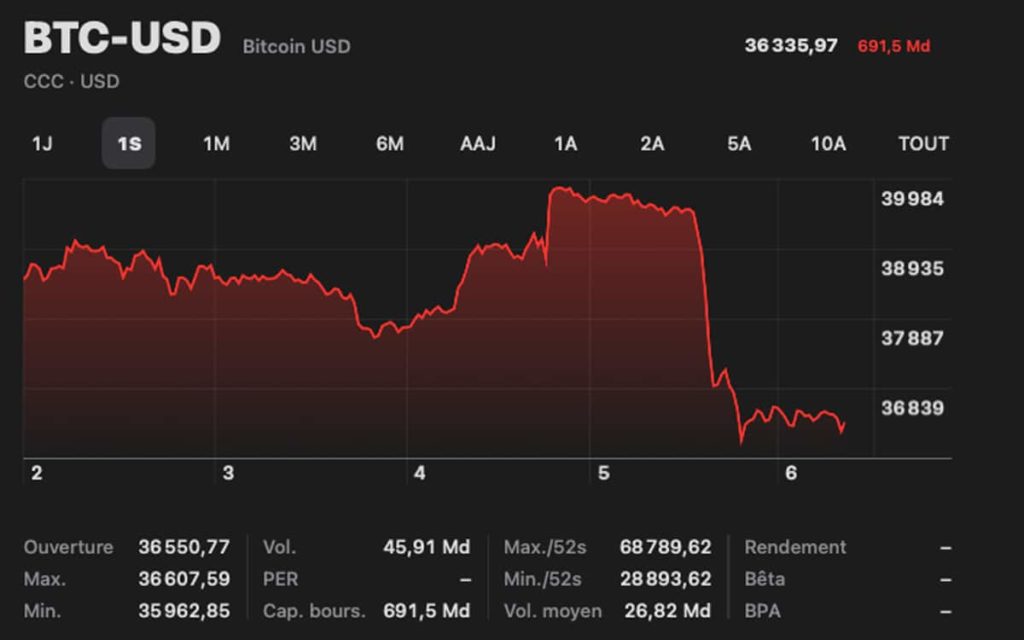Click day 5 marker on timeline
Screen dimensions: 1024x640
[x=603, y=473]
